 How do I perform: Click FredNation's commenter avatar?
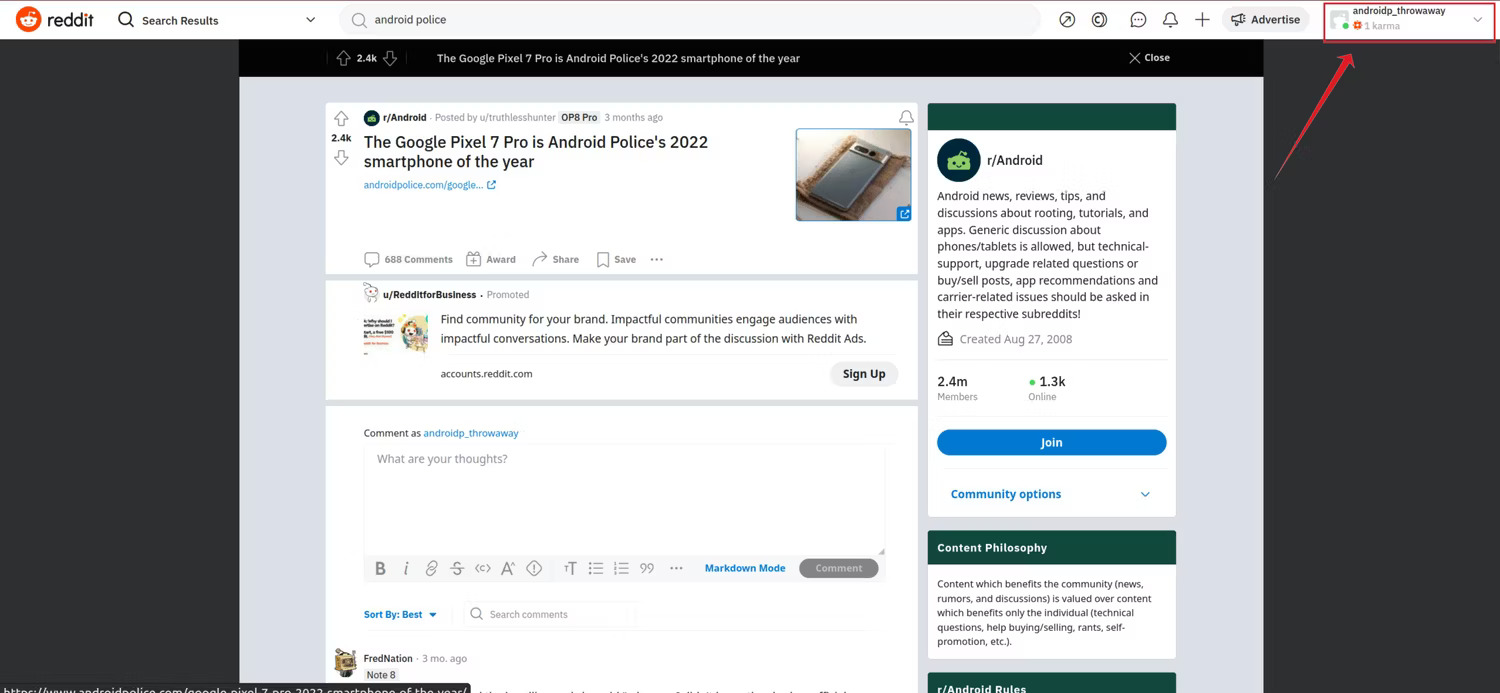click(x=346, y=662)
